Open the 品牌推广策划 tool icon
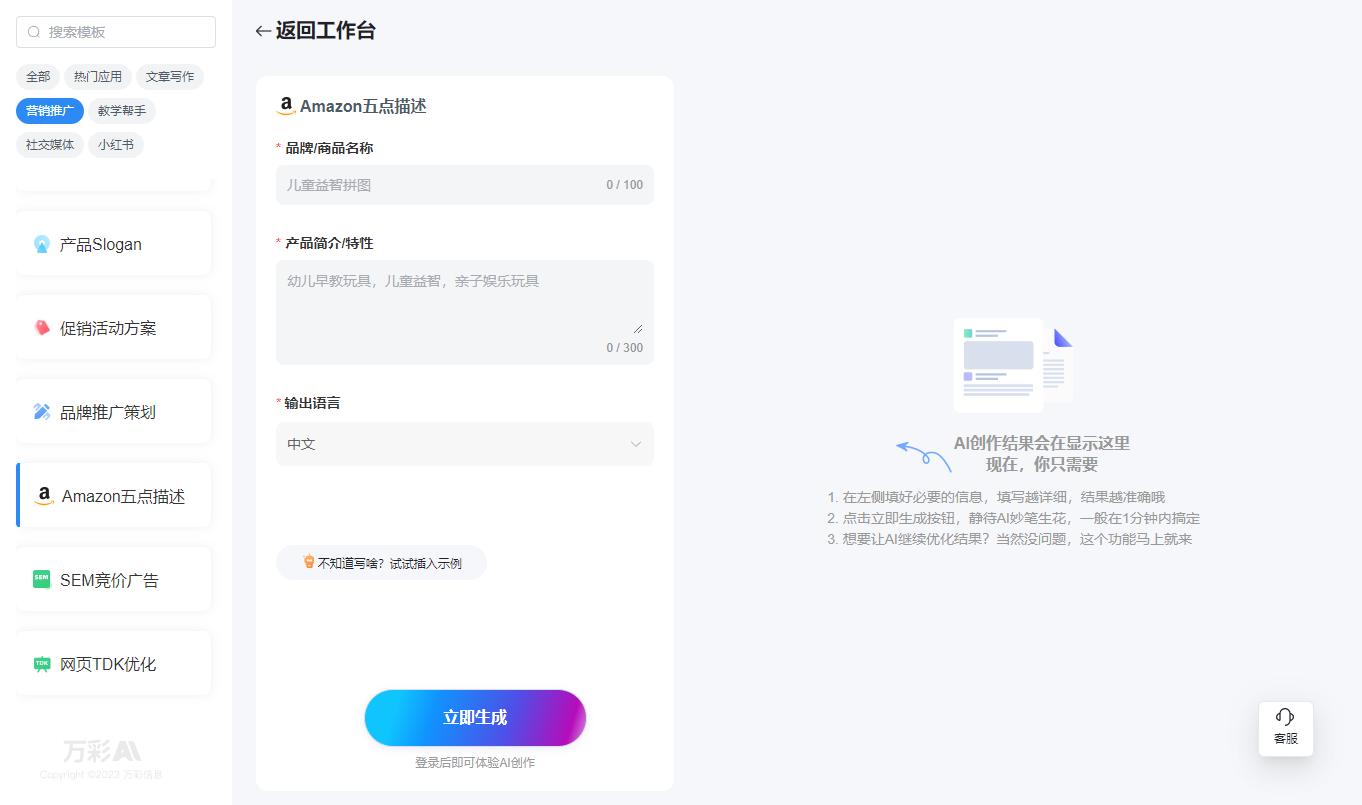 click(41, 411)
